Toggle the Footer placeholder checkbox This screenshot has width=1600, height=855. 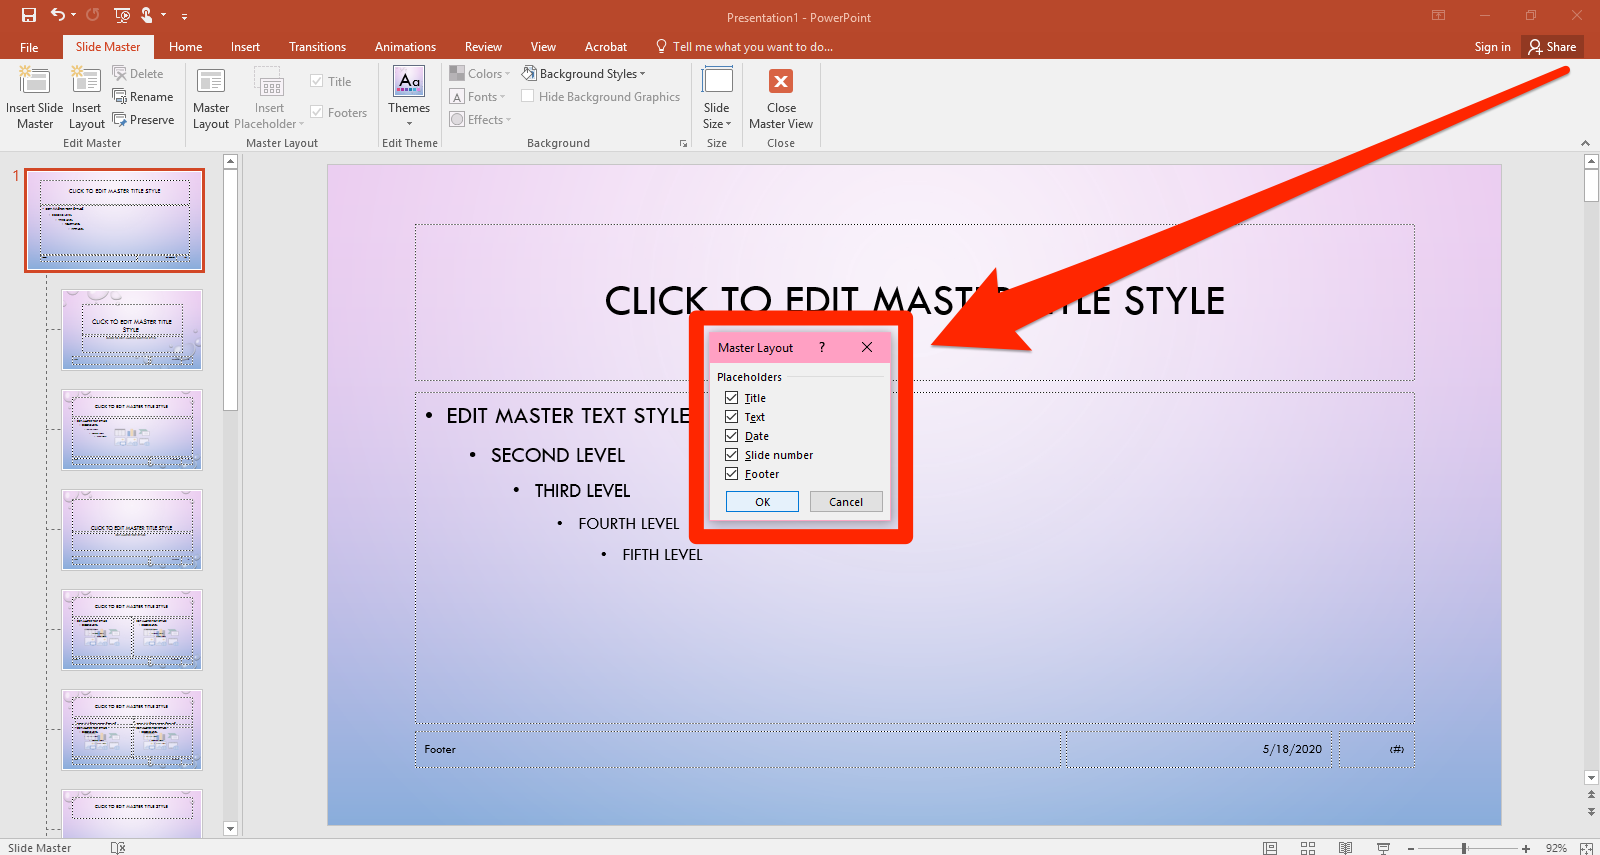(x=732, y=474)
